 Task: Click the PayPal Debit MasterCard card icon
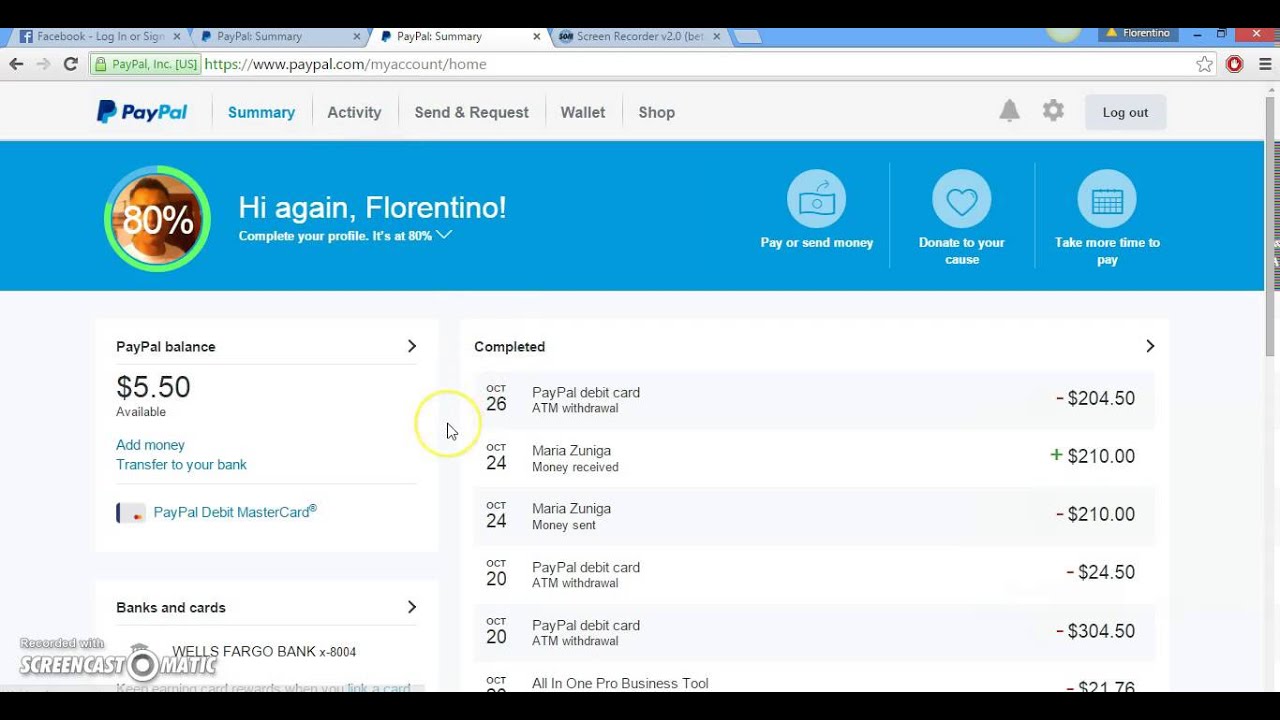pyautogui.click(x=131, y=513)
